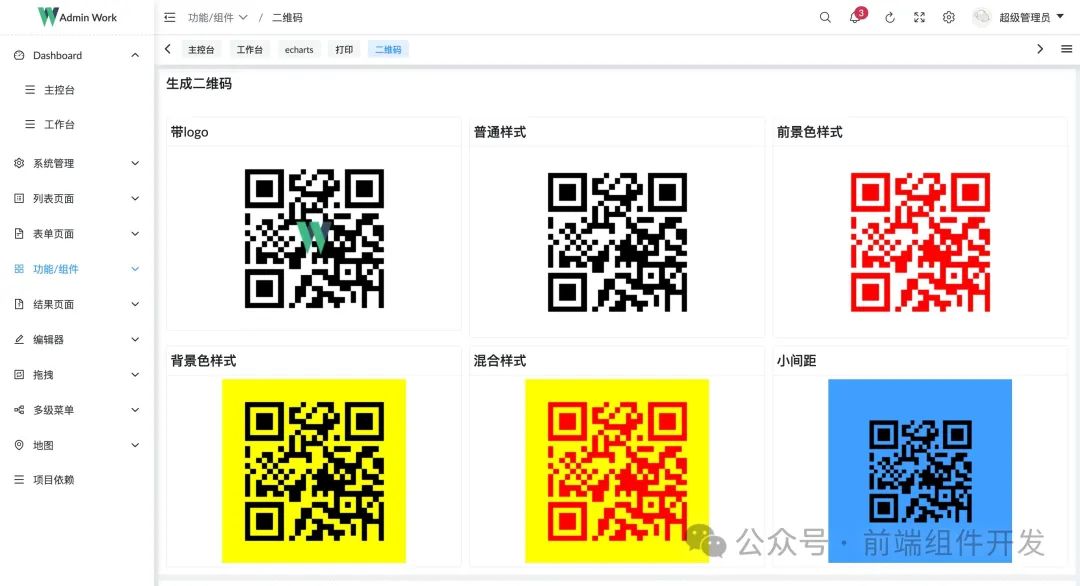The image size is (1080, 586).
Task: Click the user avatar icon
Action: point(982,17)
